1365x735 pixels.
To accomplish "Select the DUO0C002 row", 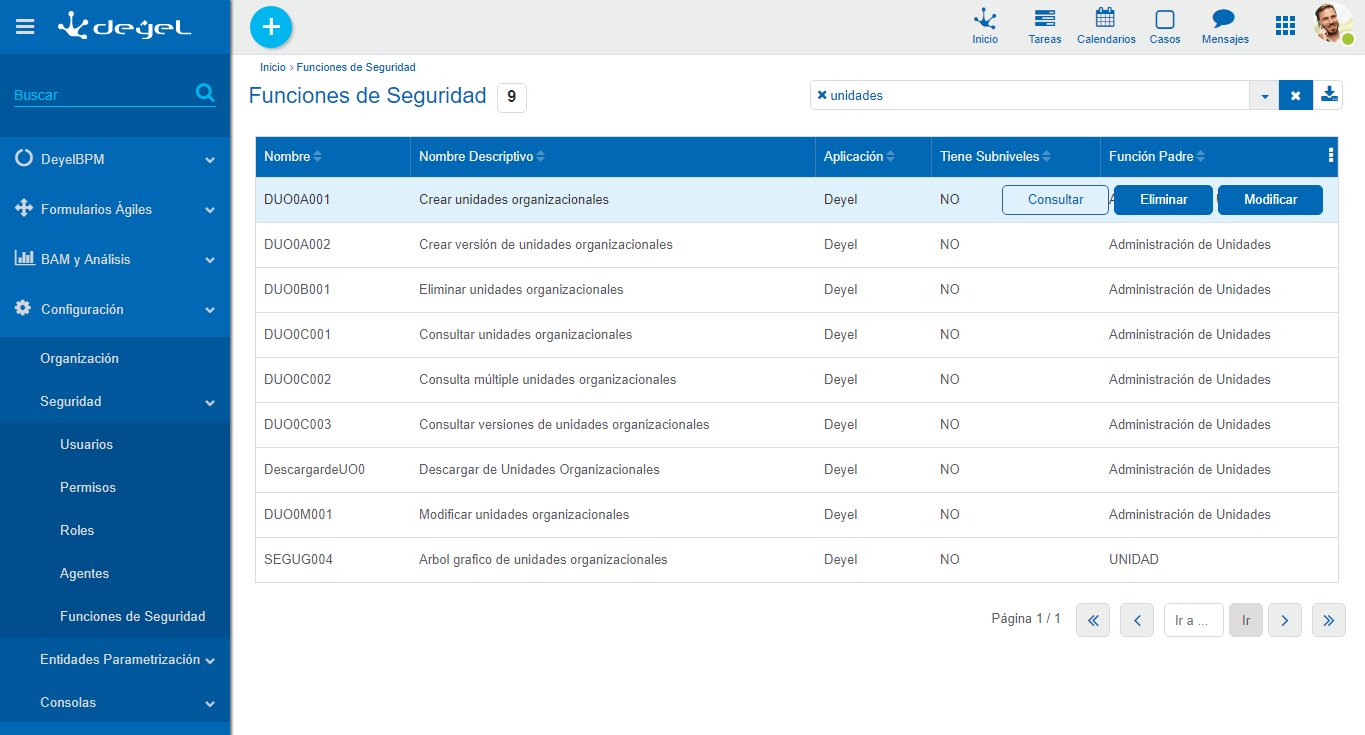I will pyautogui.click(x=797, y=380).
